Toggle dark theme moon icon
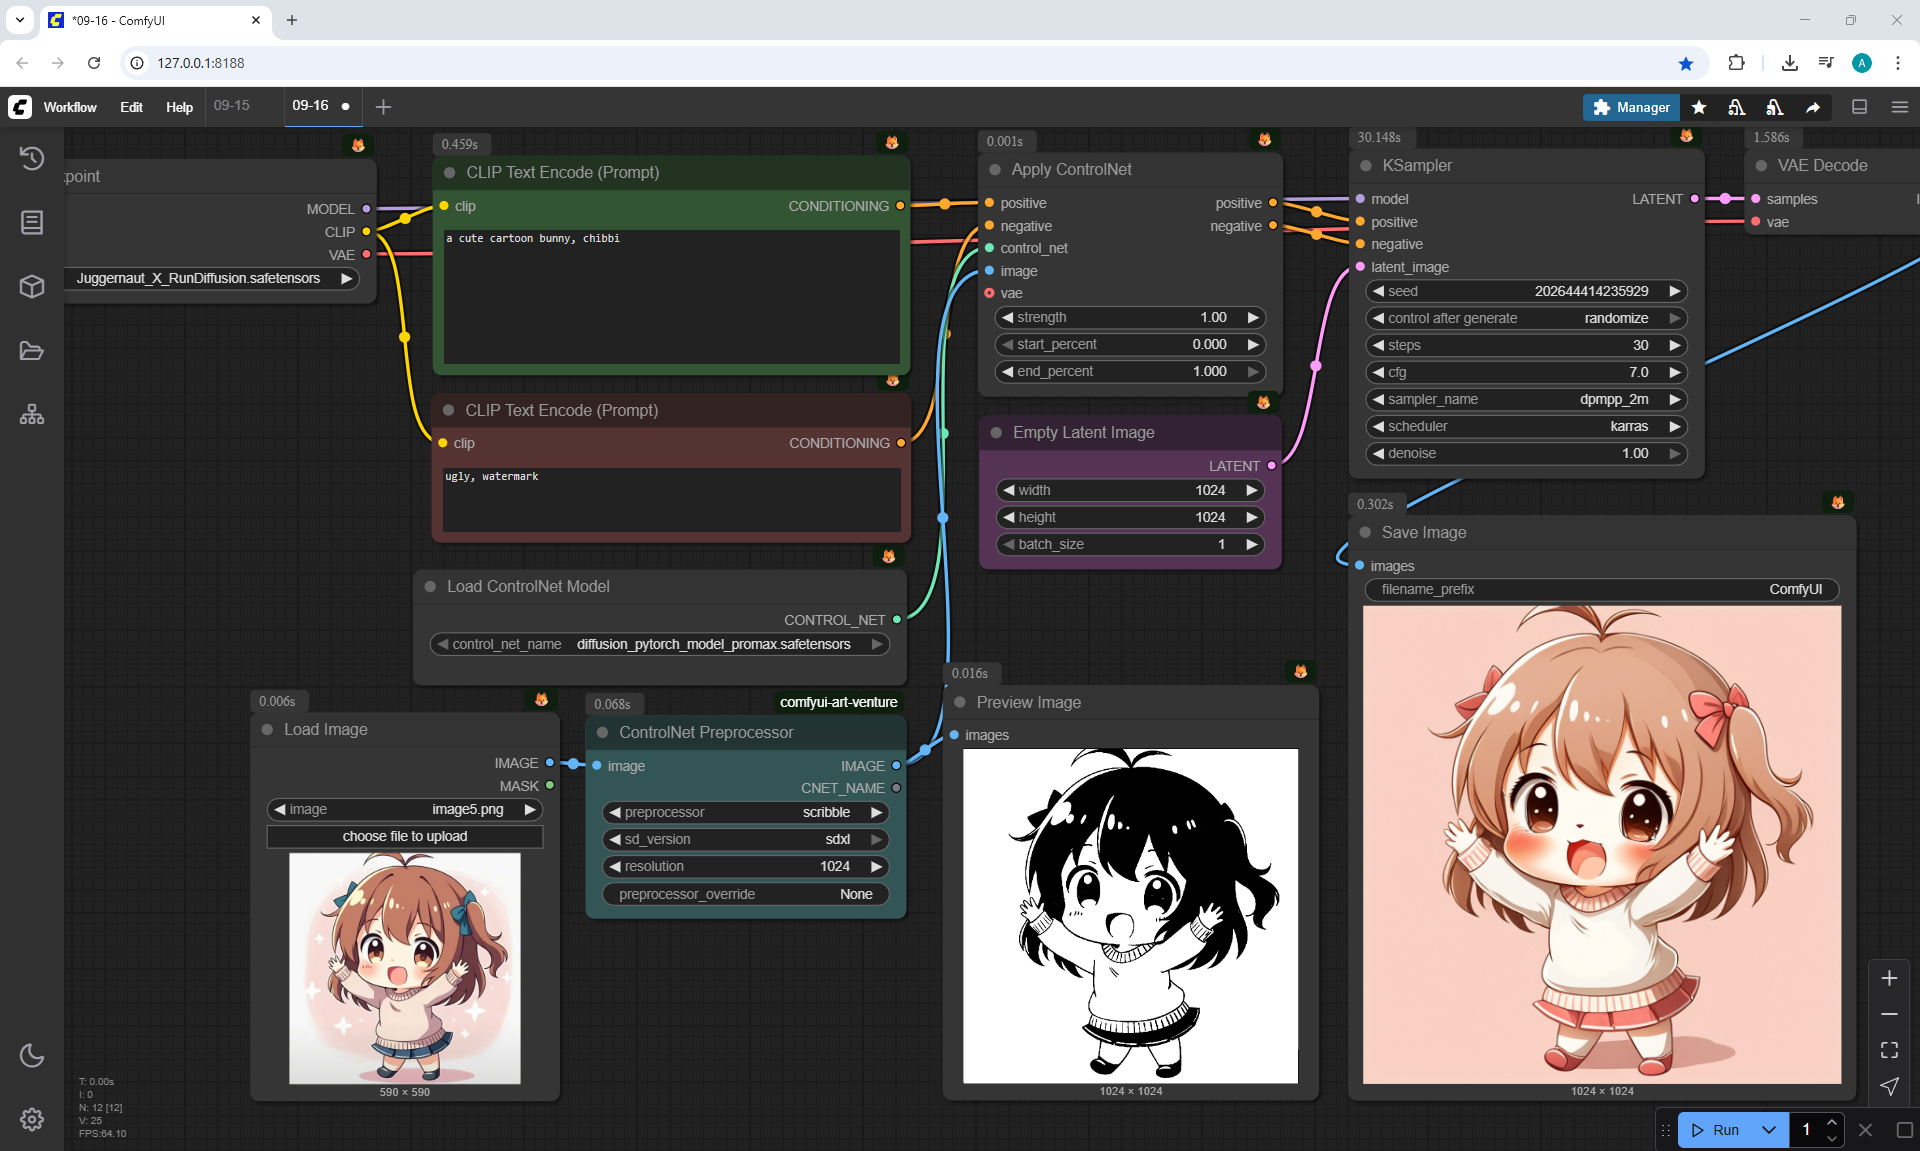Viewport: 1920px width, 1151px height. click(x=32, y=1055)
